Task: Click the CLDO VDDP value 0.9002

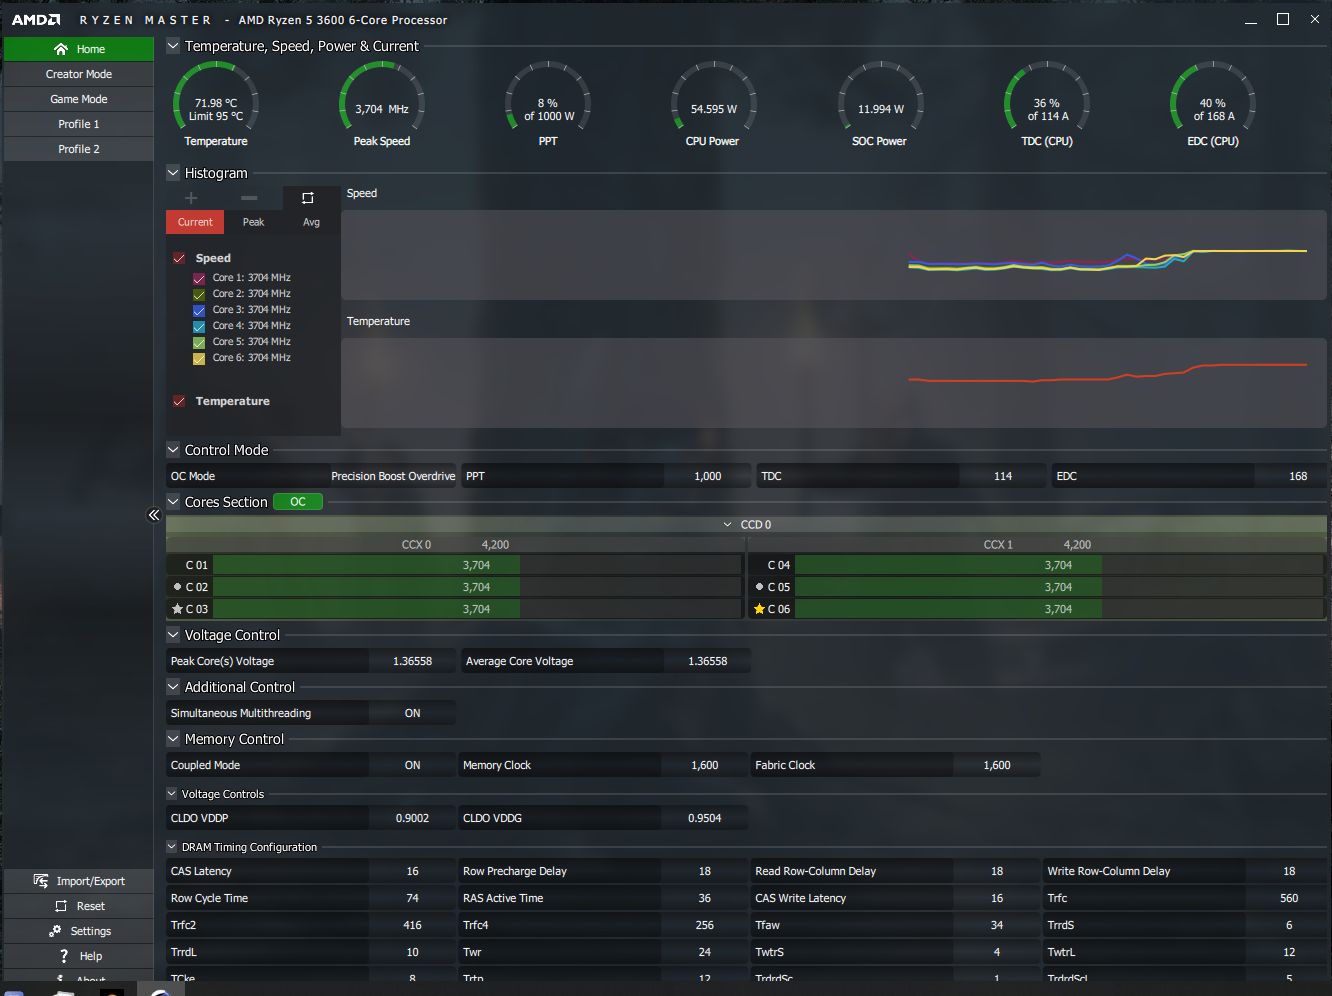Action: point(413,818)
